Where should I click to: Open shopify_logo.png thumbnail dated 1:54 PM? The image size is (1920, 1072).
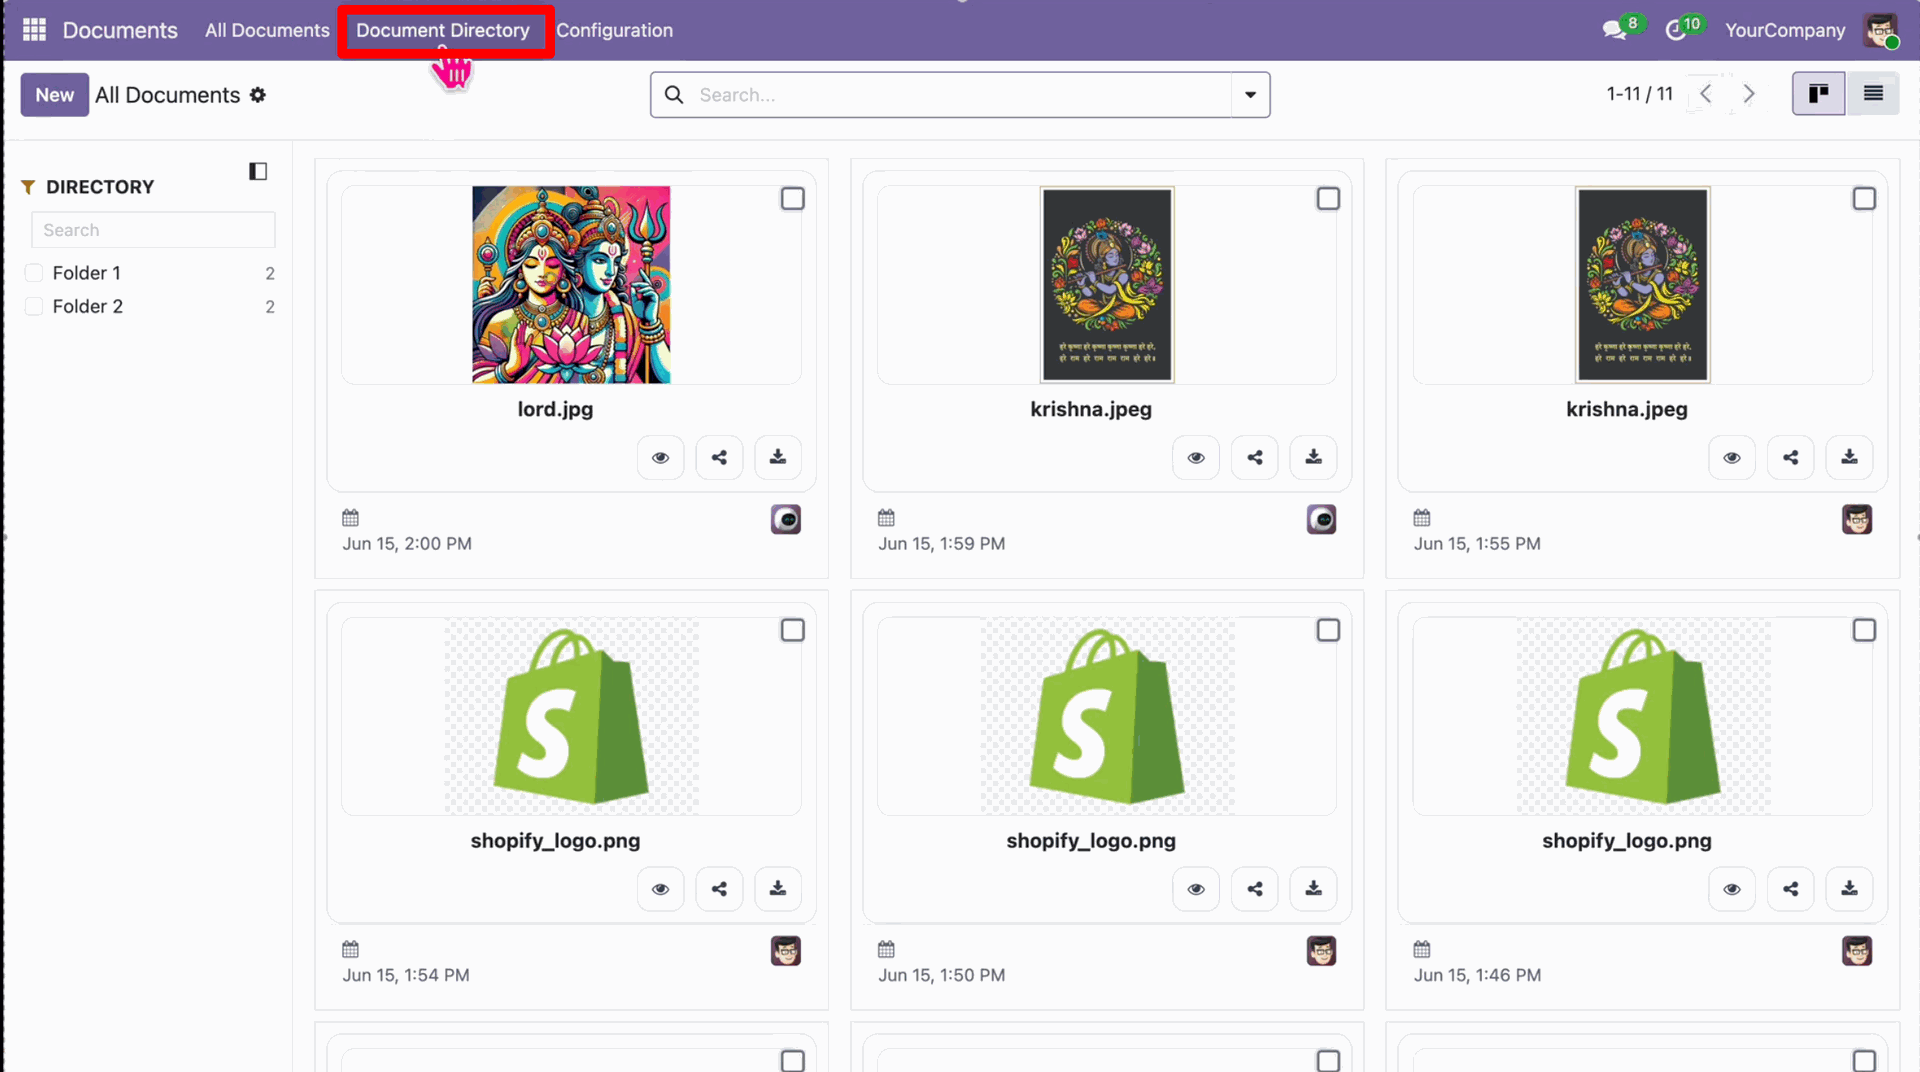click(x=571, y=716)
